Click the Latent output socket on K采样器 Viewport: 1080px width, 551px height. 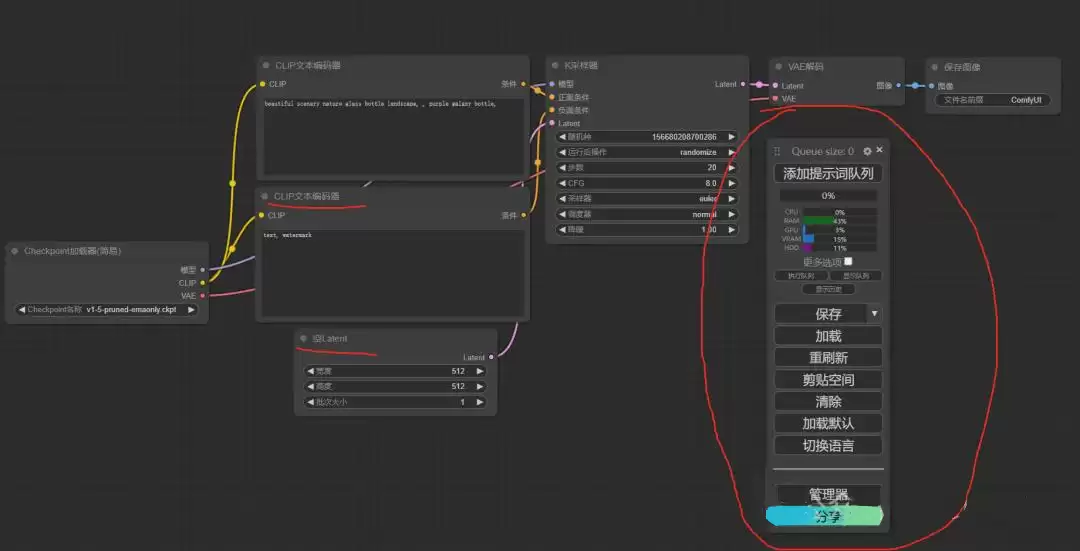click(x=742, y=84)
